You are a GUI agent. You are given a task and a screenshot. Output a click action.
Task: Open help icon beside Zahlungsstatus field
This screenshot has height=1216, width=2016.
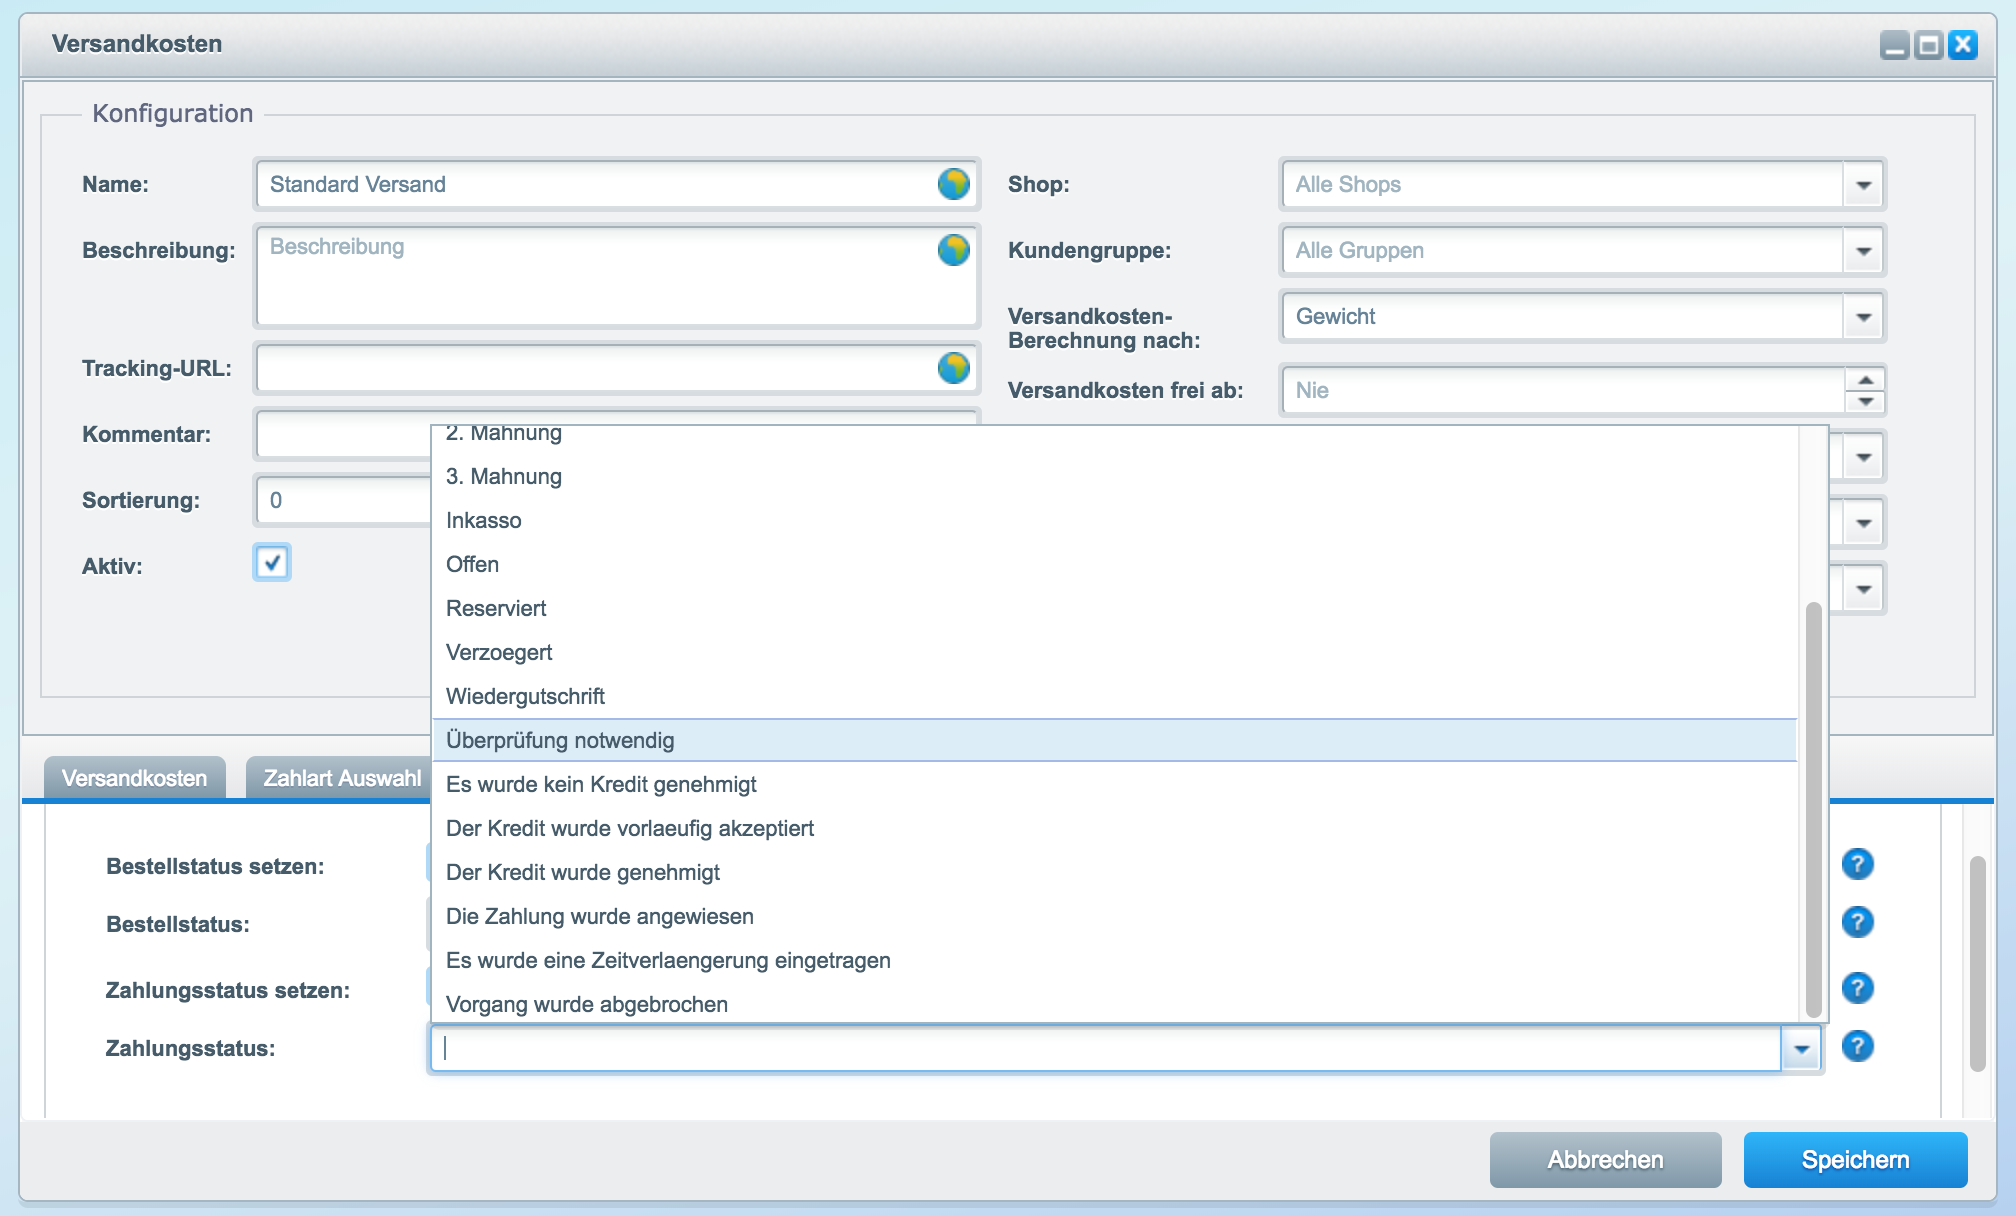coord(1857,1046)
